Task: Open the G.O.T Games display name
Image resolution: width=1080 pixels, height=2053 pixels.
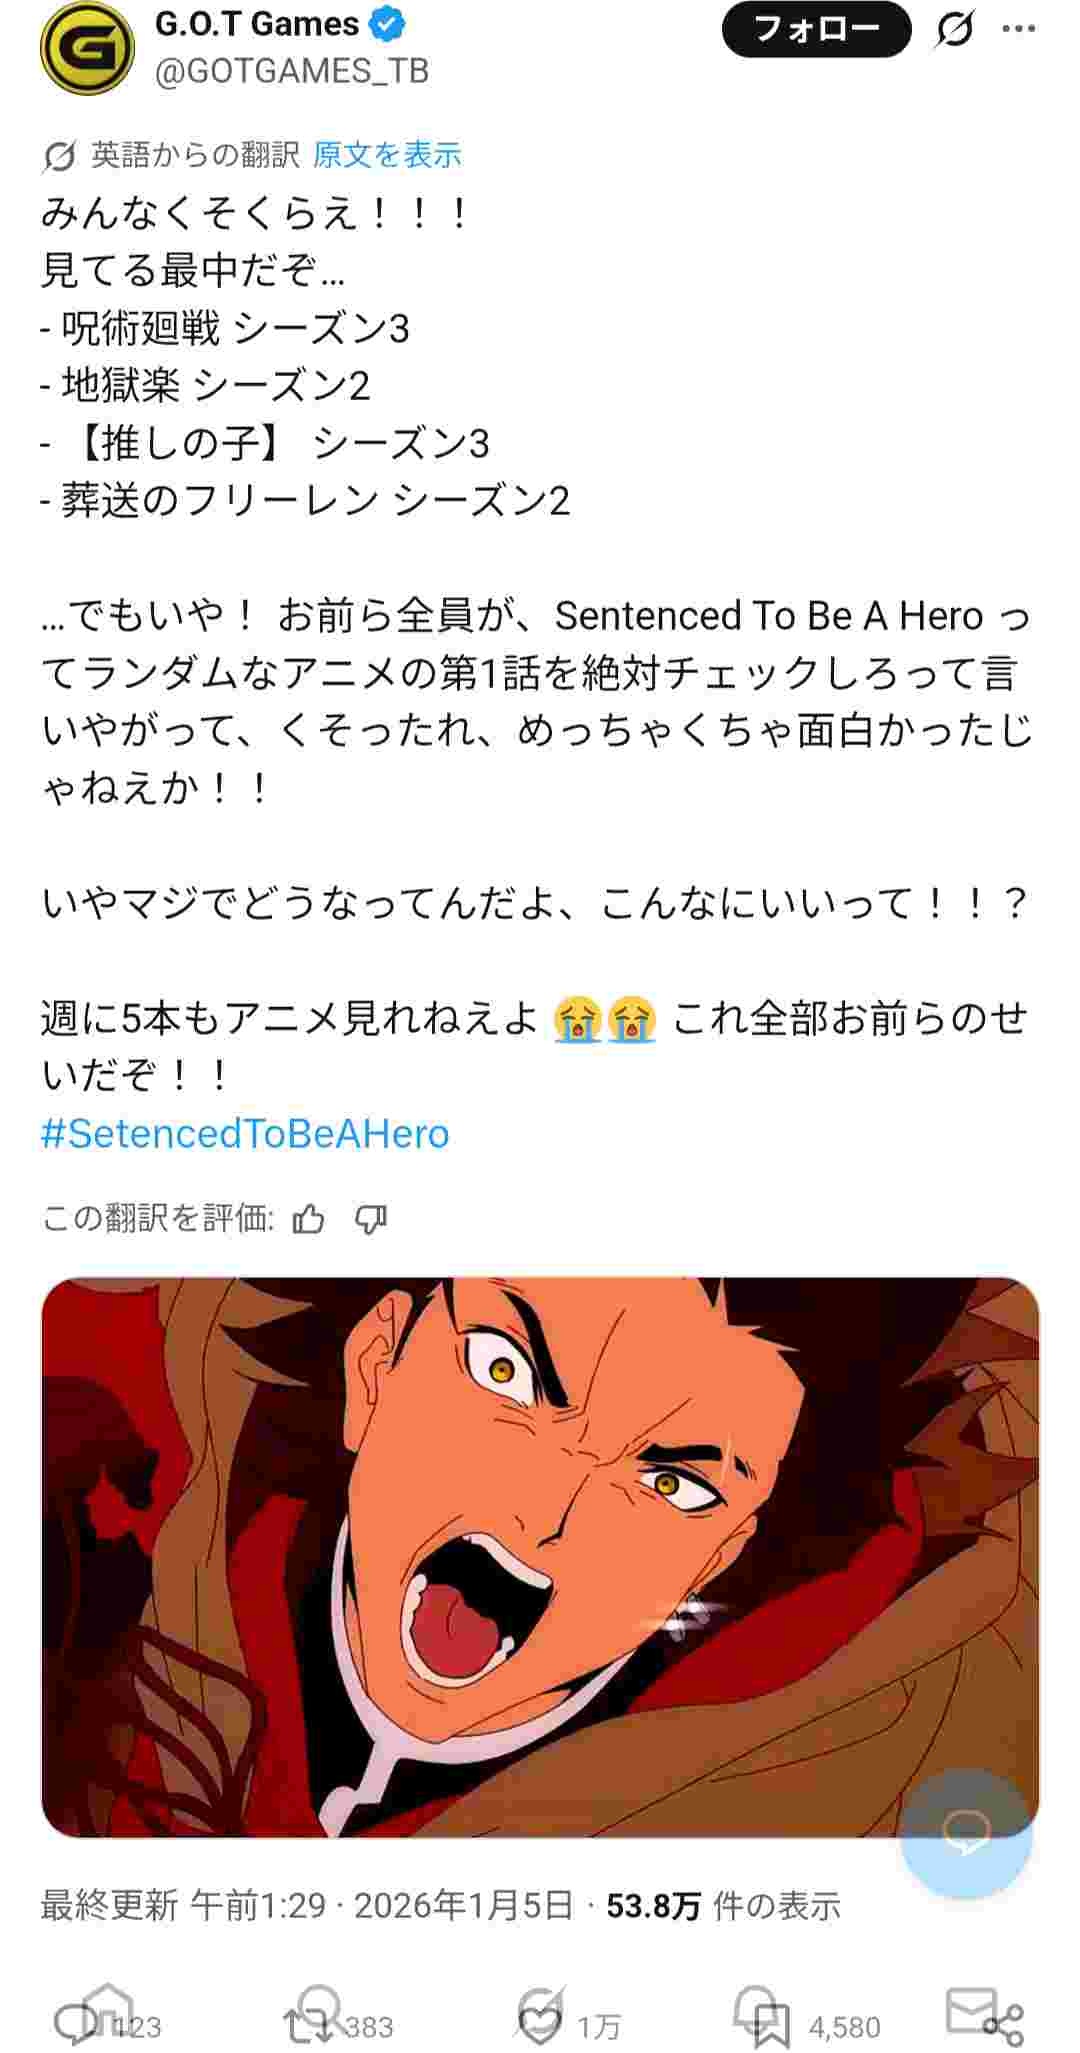Action: pyautogui.click(x=257, y=24)
